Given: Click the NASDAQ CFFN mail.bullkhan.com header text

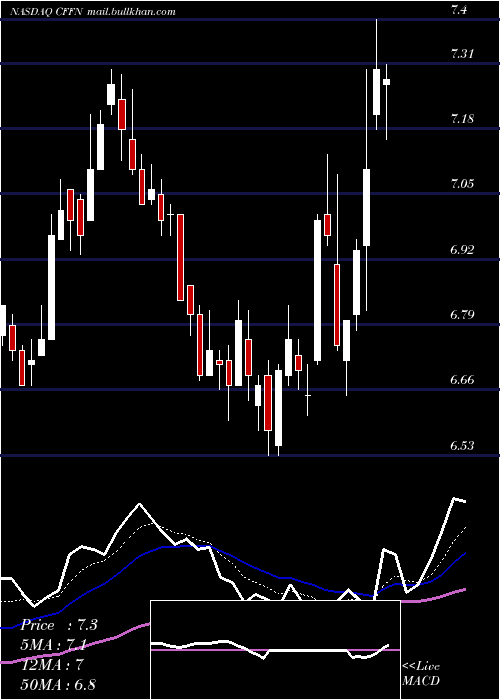Looking at the screenshot, I should 92,12.
